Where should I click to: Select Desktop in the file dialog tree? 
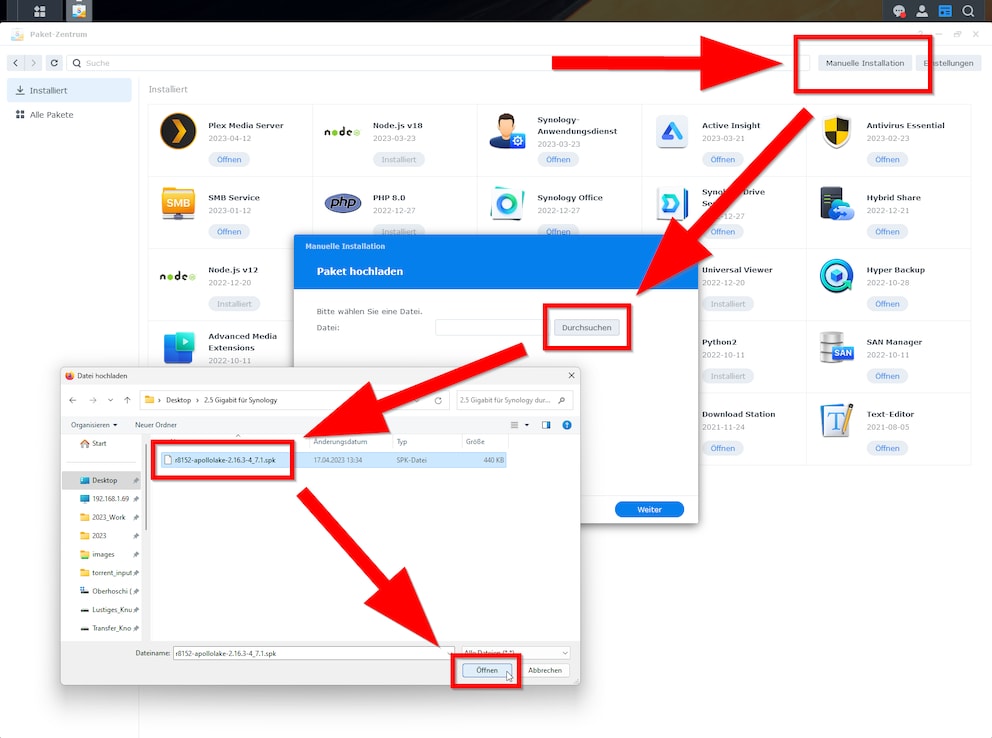pyautogui.click(x=101, y=480)
